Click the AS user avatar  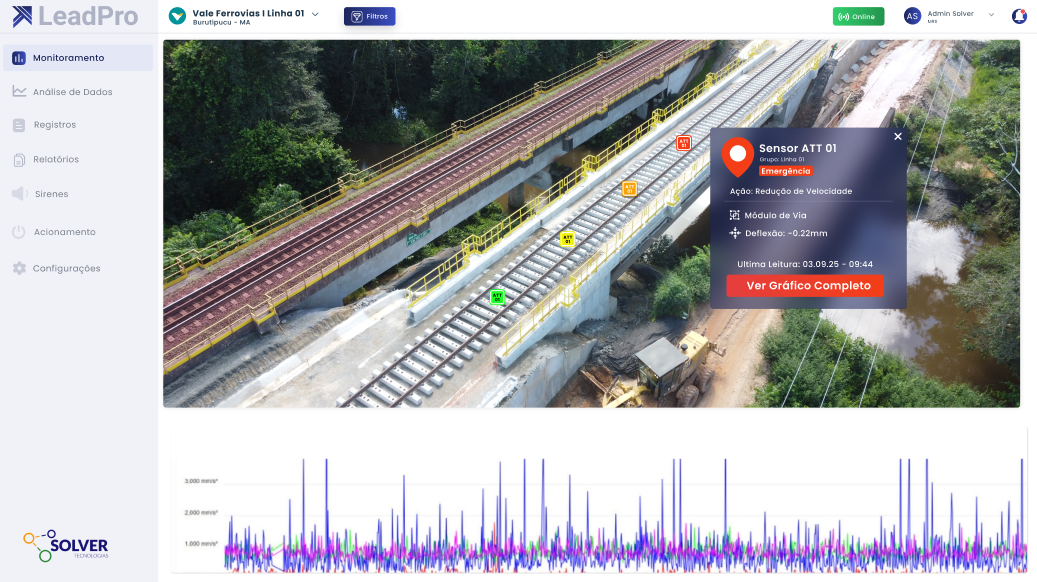tap(912, 16)
